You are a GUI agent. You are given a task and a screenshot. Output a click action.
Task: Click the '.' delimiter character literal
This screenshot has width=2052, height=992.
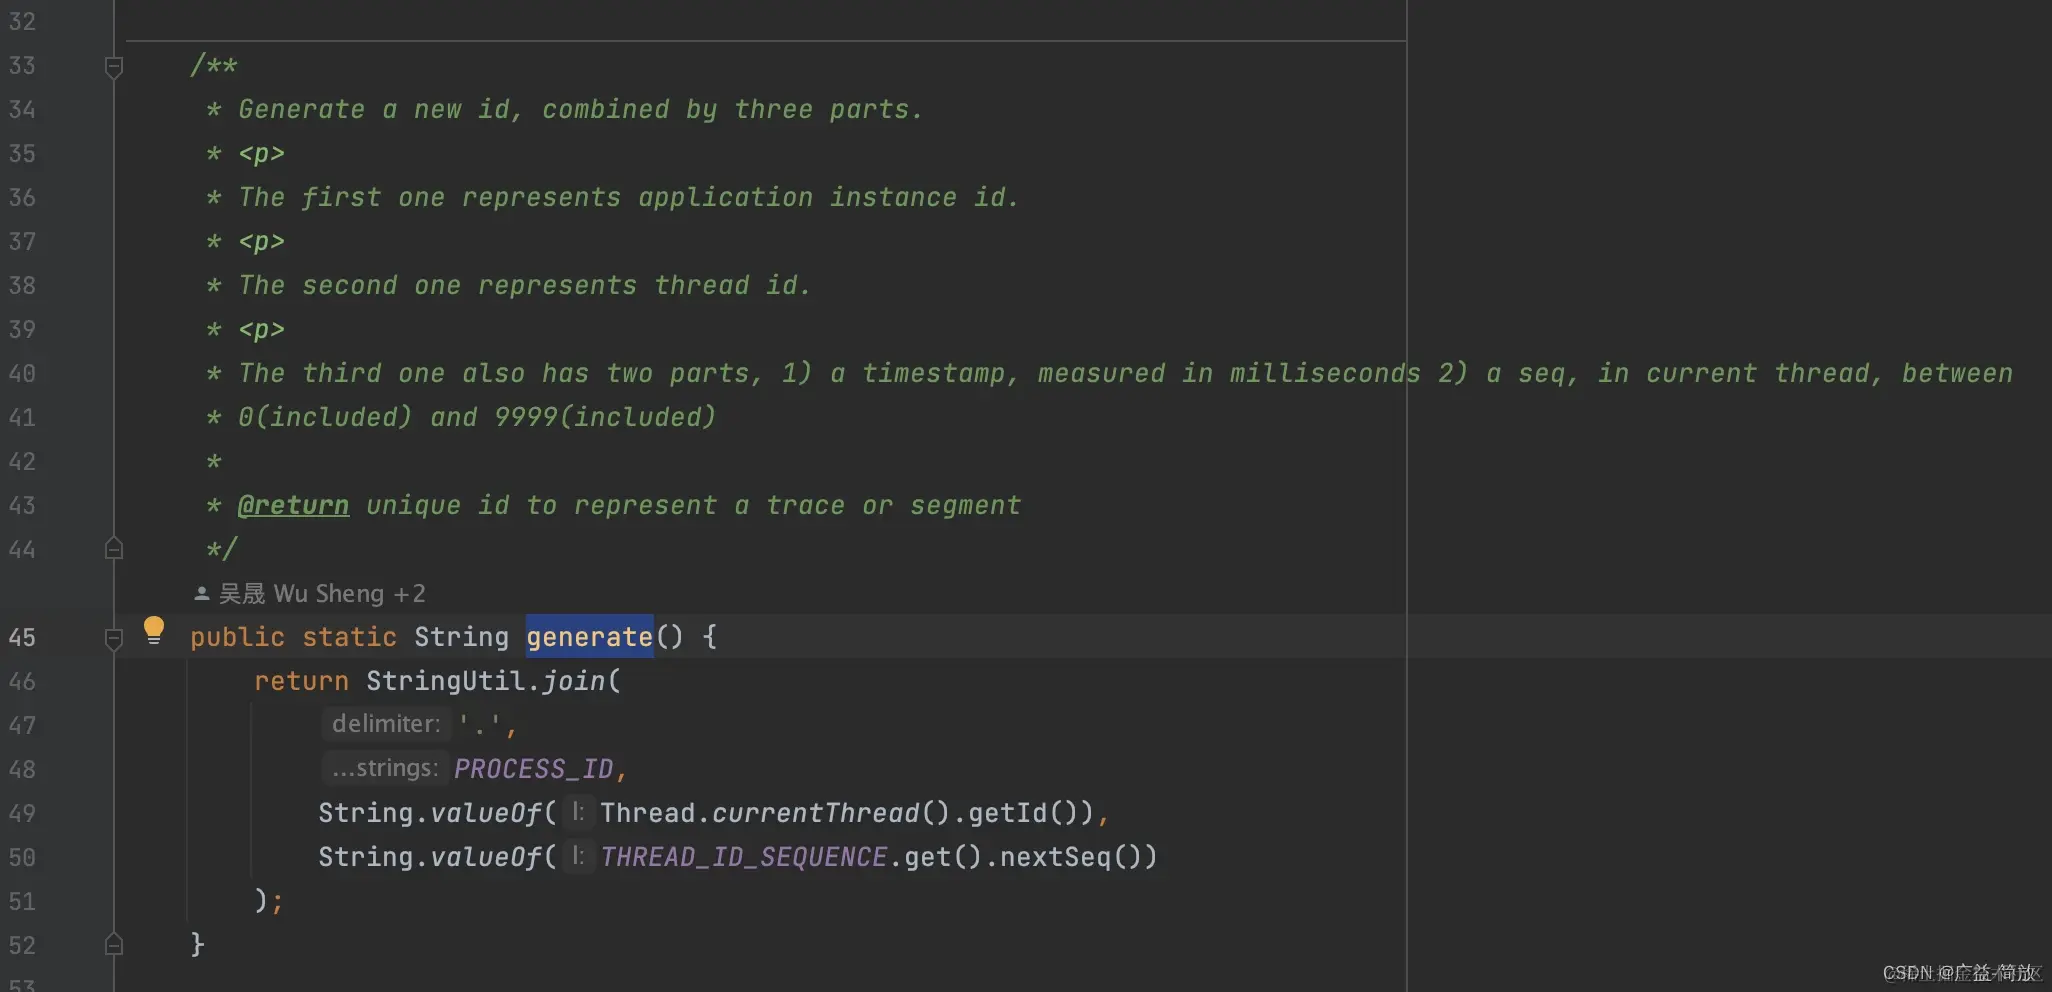click(x=480, y=725)
